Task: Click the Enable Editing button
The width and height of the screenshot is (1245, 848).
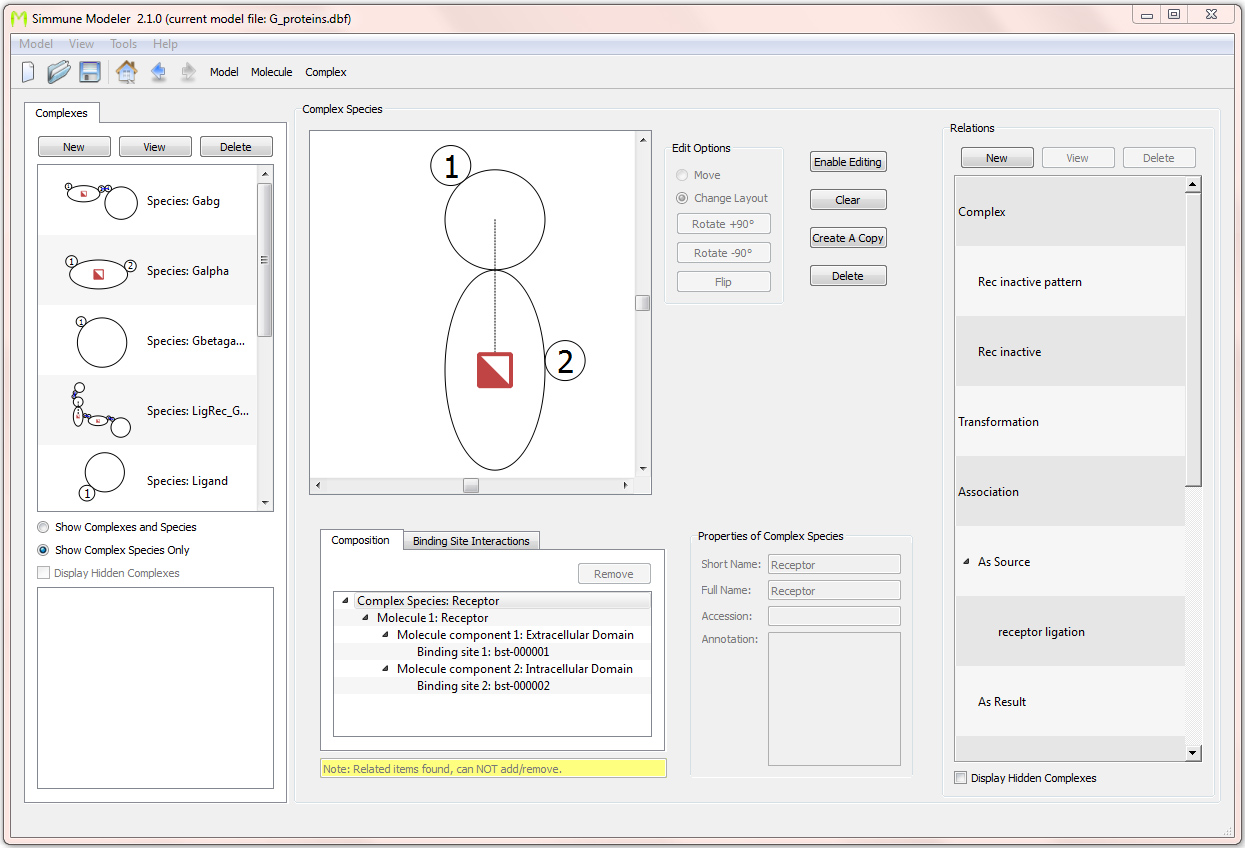Action: pos(848,162)
